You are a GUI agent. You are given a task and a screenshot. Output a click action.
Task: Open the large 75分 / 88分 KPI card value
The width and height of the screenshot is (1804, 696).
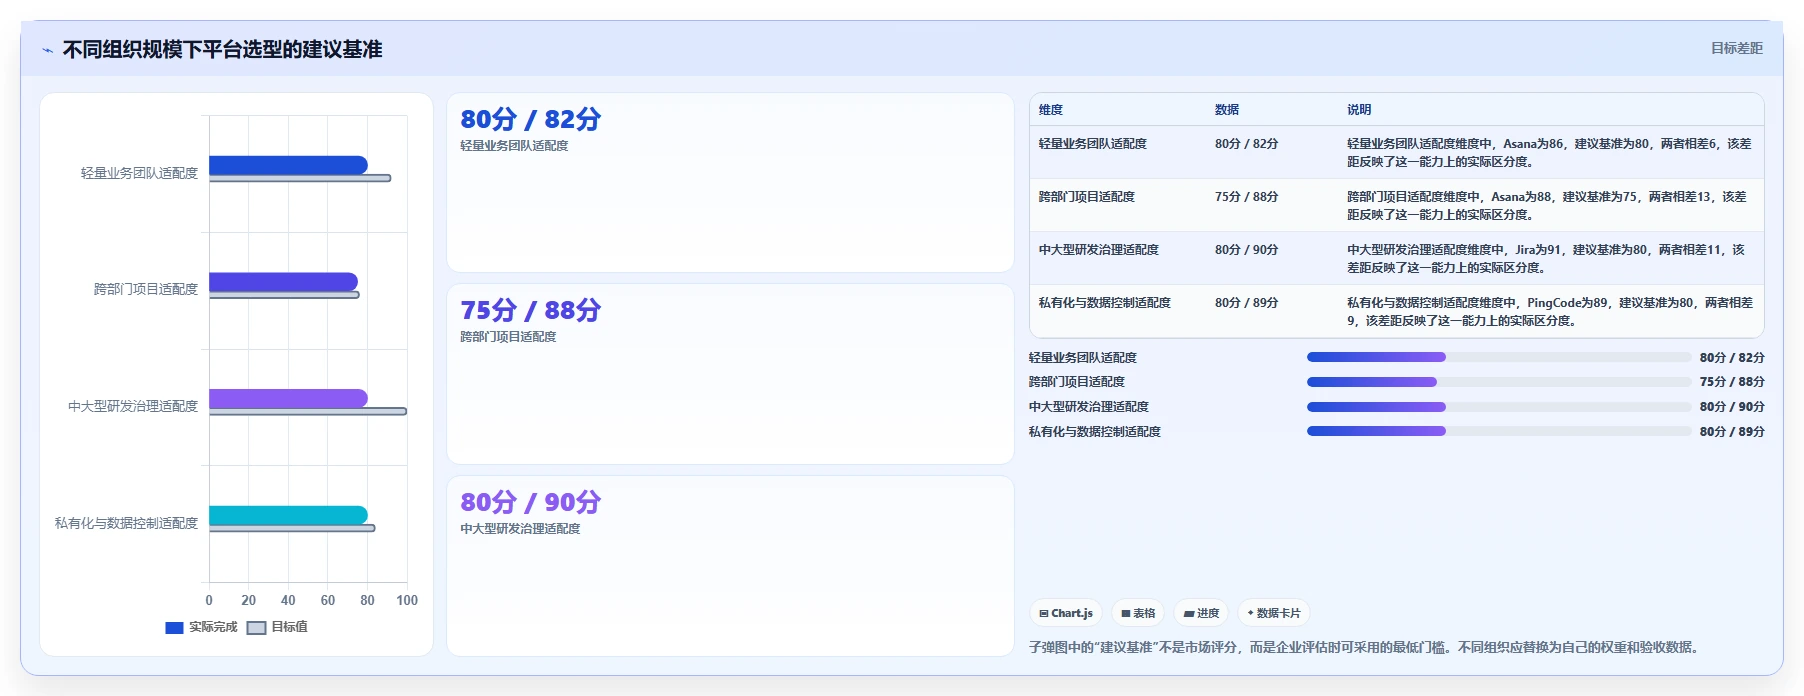click(530, 310)
